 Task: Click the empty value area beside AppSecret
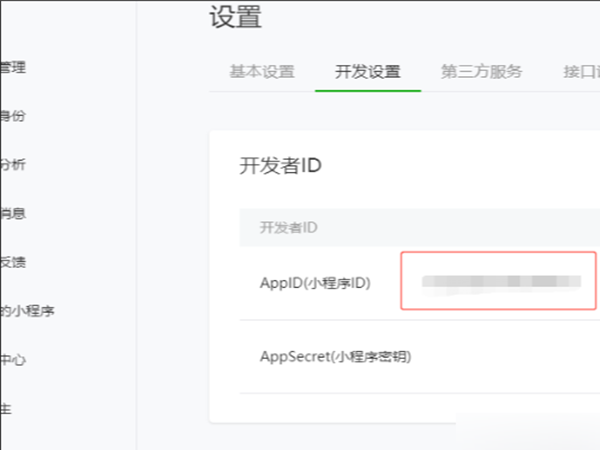coord(500,356)
